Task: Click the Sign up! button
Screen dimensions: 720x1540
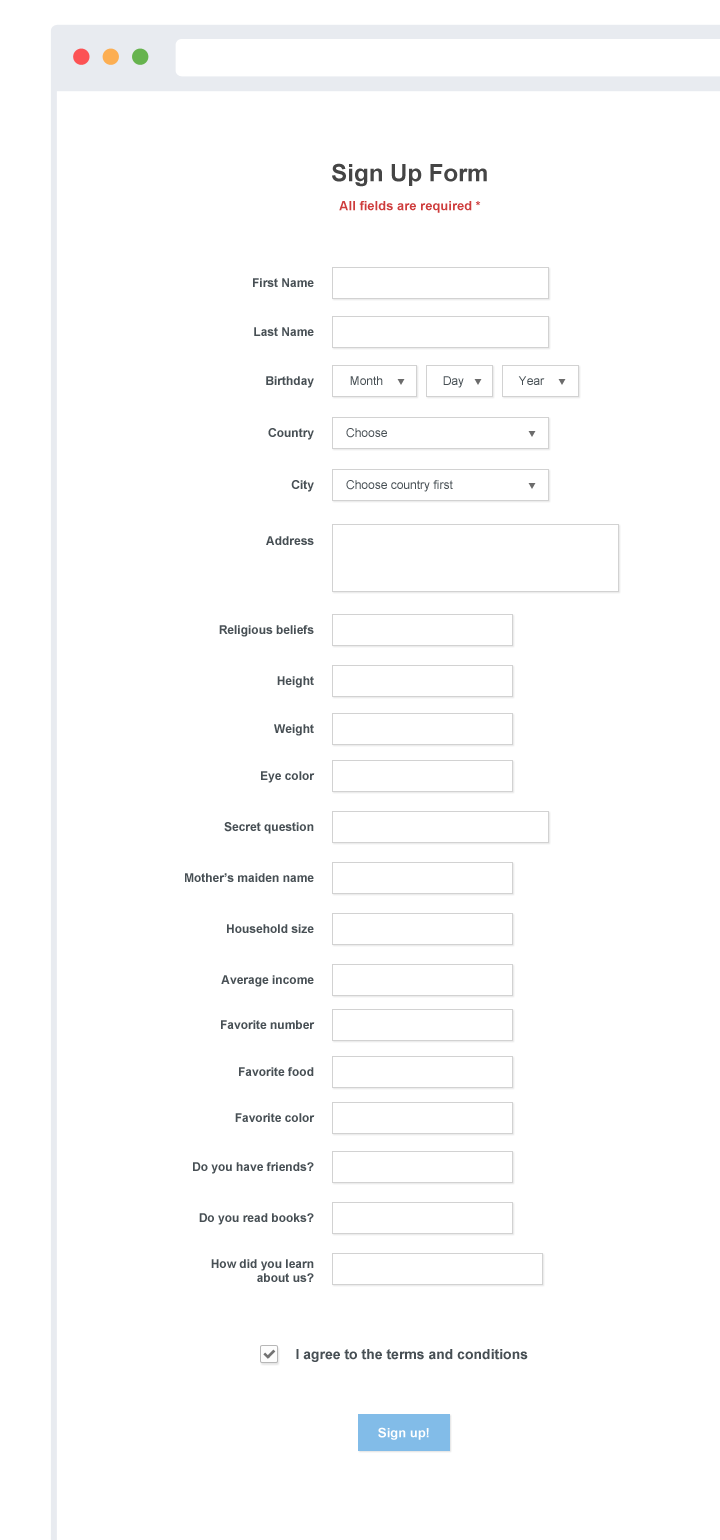Action: point(404,1432)
